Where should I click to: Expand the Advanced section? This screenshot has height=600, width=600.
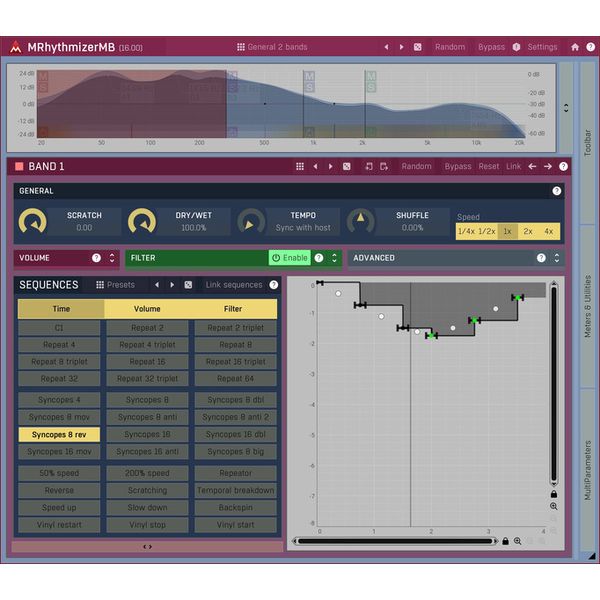click(x=556, y=258)
